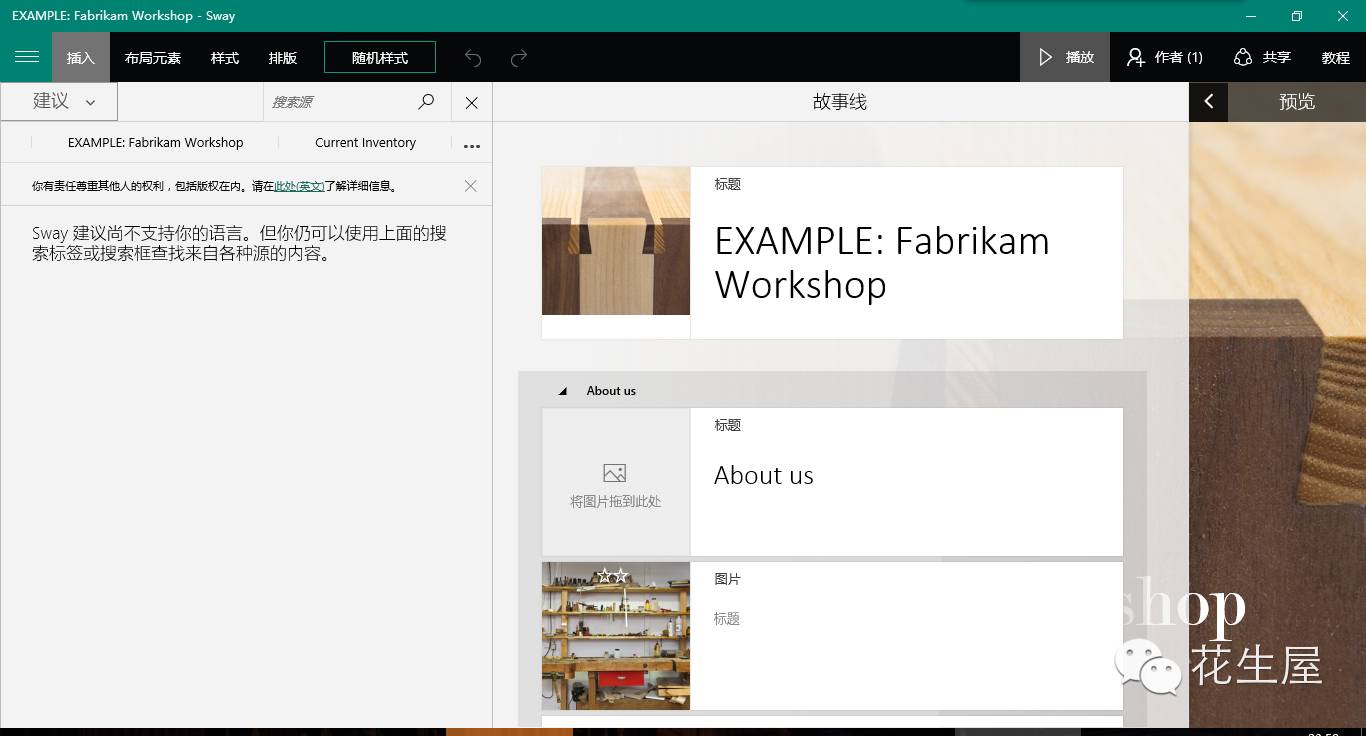Viewport: 1366px width, 736px height.
Task: Dismiss the copyright notice
Action: coord(471,186)
